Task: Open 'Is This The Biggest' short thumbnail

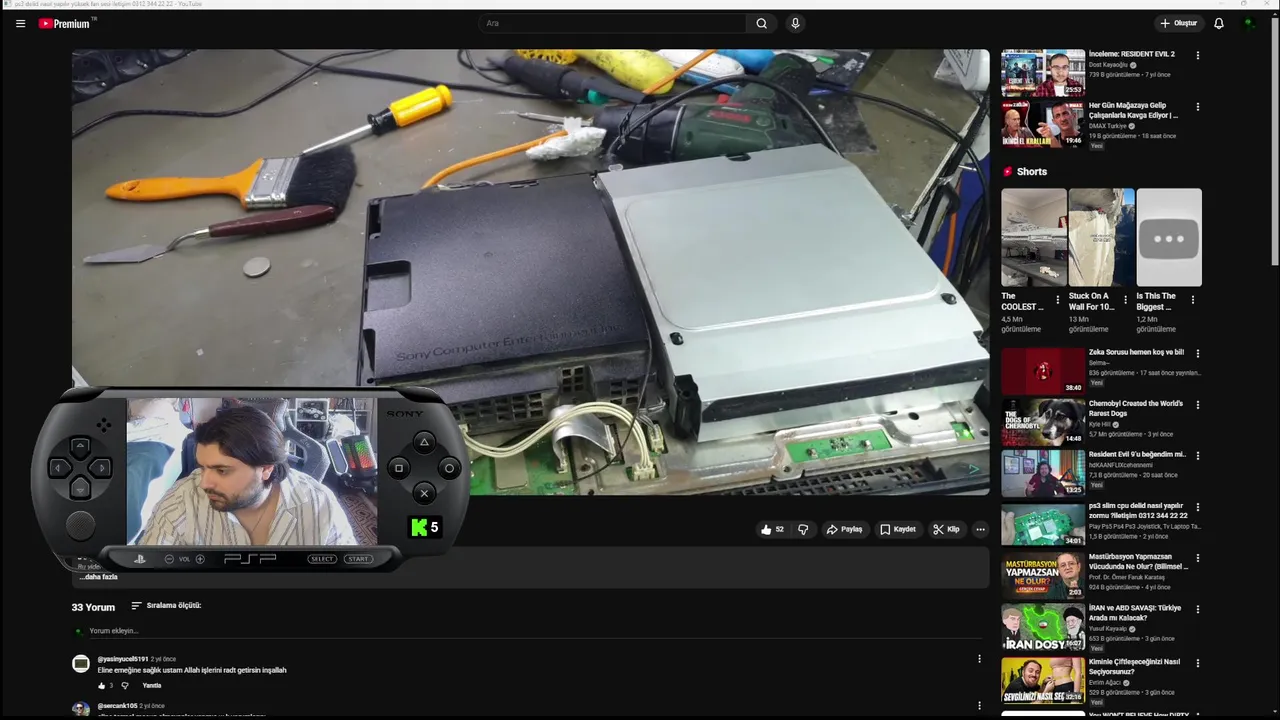Action: 1169,238
